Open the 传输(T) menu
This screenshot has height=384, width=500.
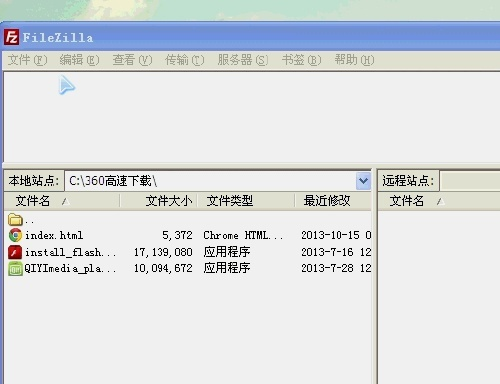(185, 60)
